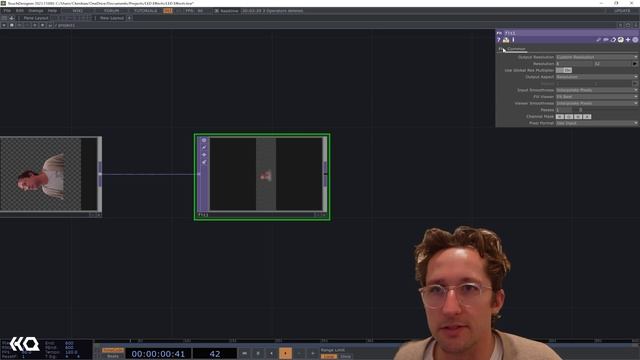Open the operator info 'i' icon

coord(513,40)
